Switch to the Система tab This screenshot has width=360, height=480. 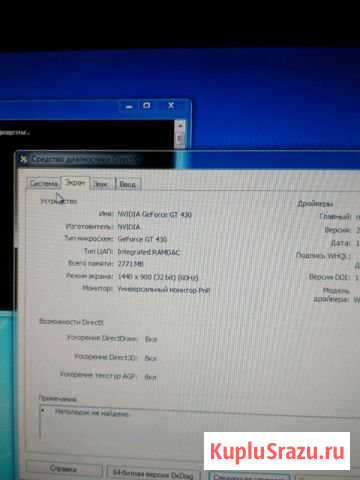(x=44, y=184)
